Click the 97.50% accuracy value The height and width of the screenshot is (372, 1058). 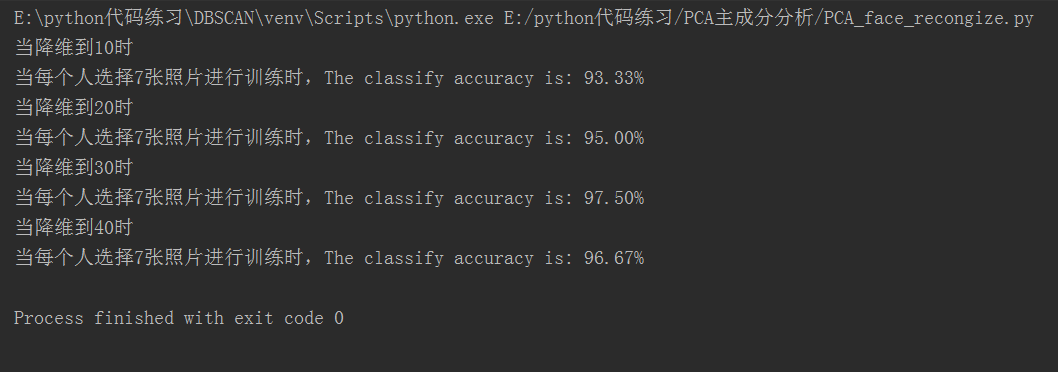tap(614, 198)
